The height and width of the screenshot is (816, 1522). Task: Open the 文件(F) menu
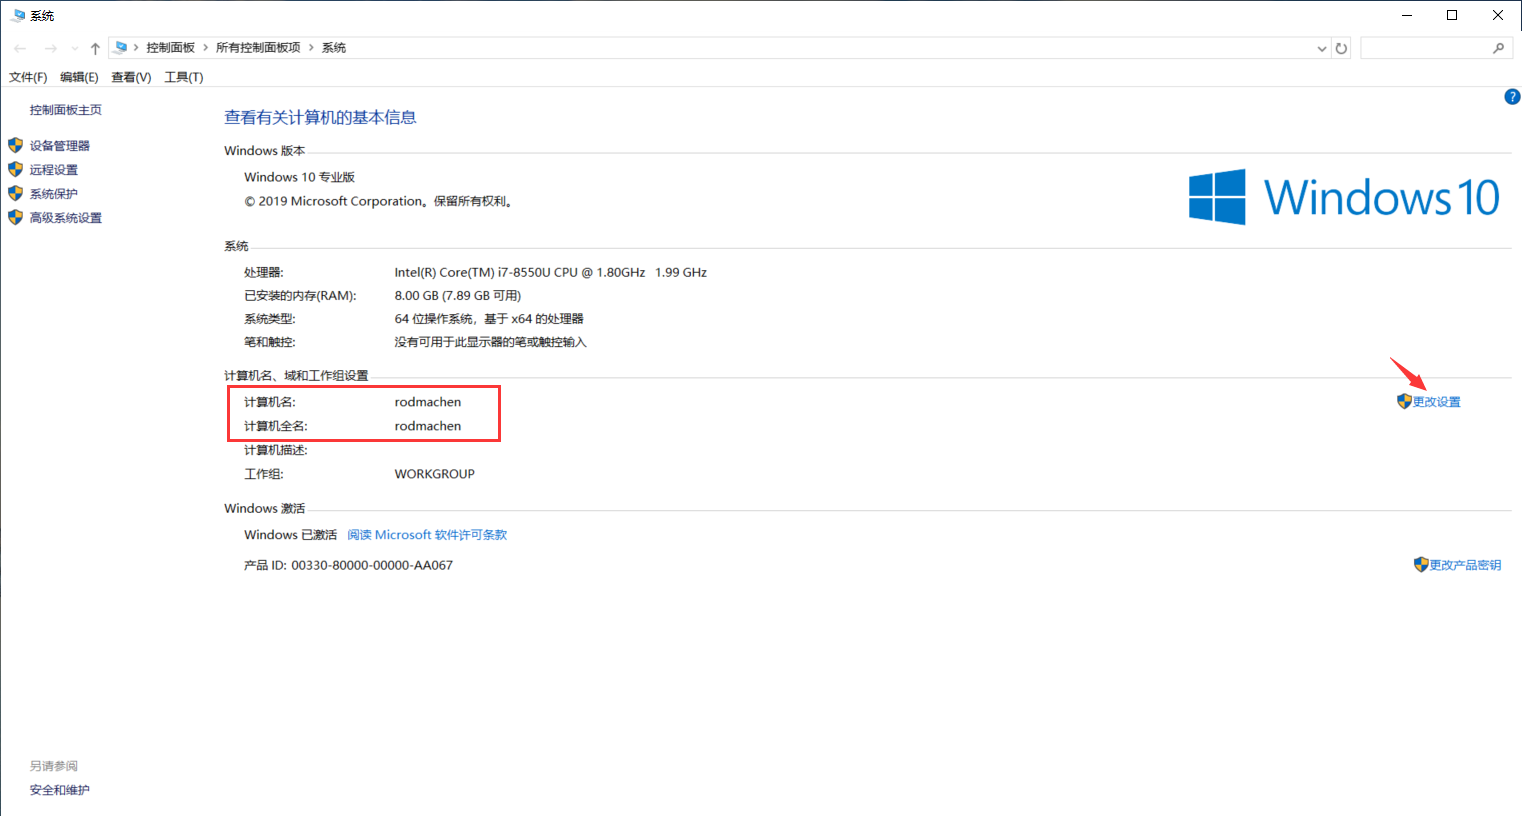tap(28, 77)
